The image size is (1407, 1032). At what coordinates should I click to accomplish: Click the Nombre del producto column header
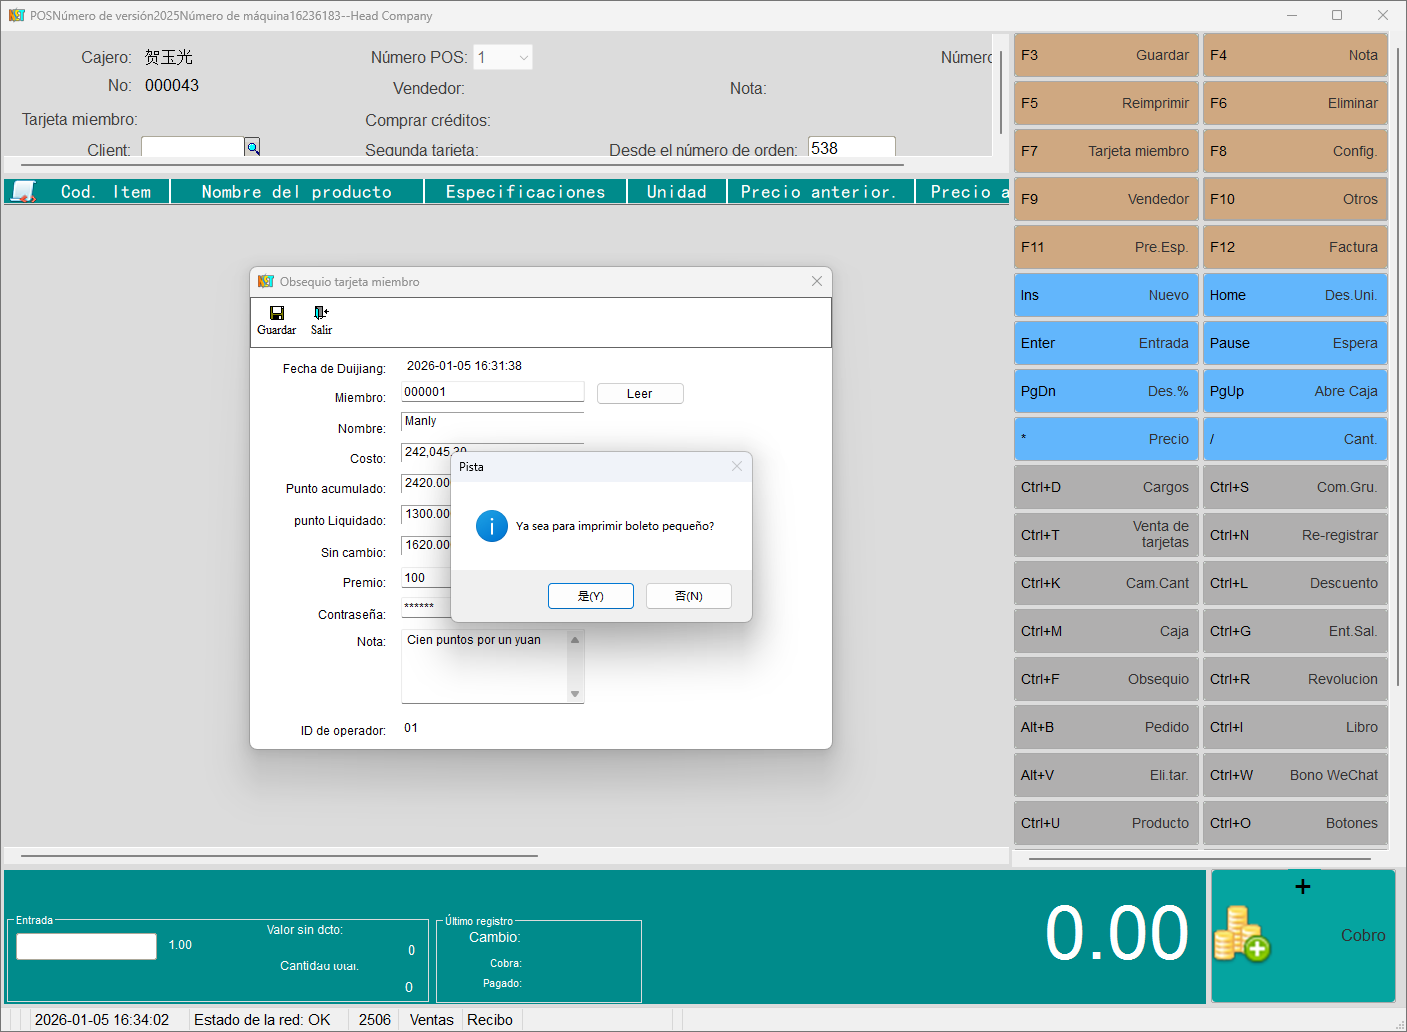coord(297,192)
